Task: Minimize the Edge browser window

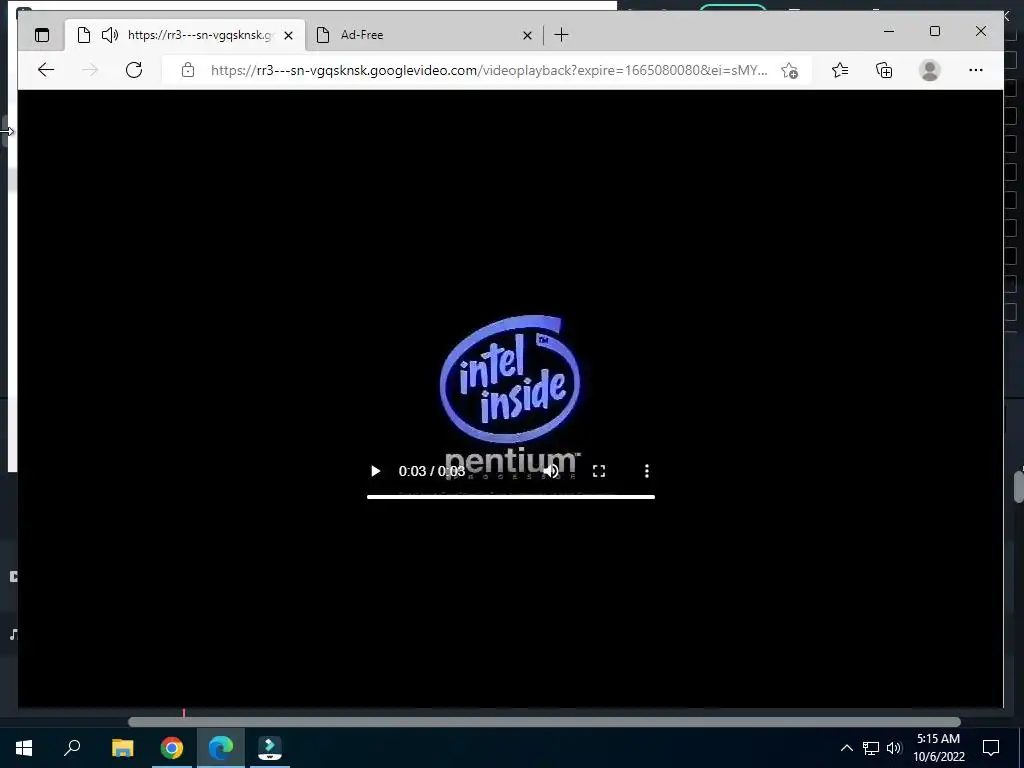Action: point(889,31)
